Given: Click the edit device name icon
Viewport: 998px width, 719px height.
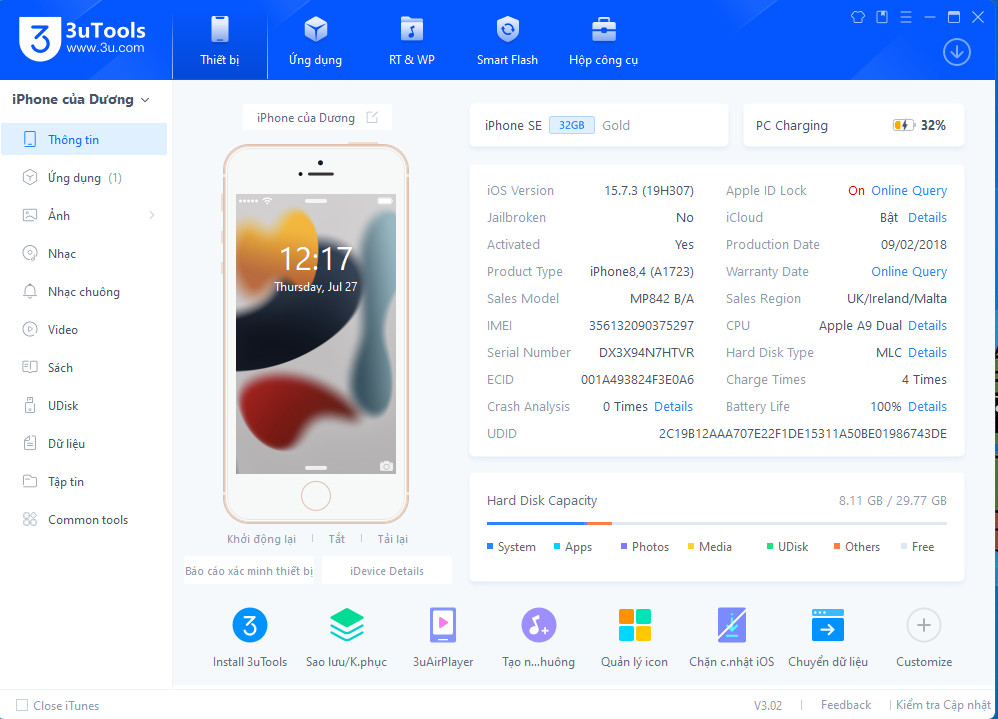Looking at the screenshot, I should click(x=372, y=118).
